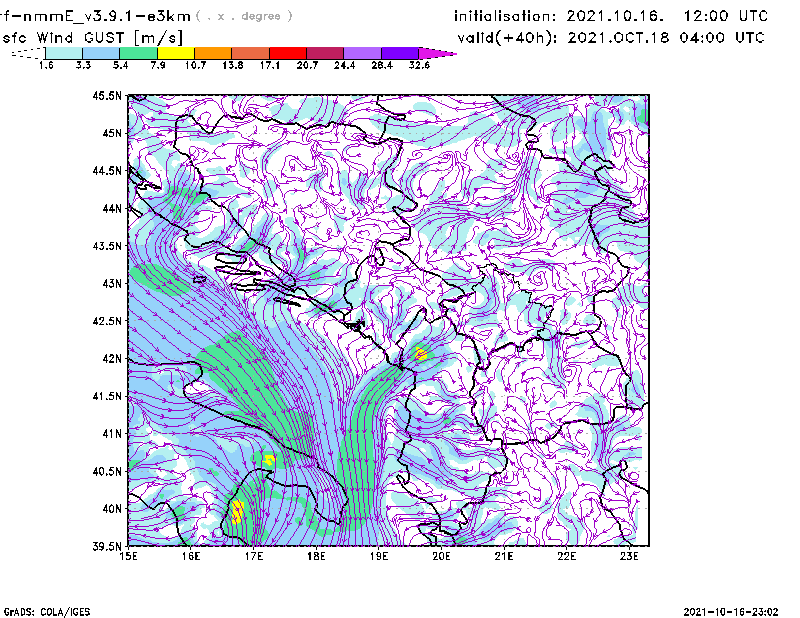800x618 pixels.
Task: Click the green 5.4–7.9 legend swatch
Action: pyautogui.click(x=138, y=53)
